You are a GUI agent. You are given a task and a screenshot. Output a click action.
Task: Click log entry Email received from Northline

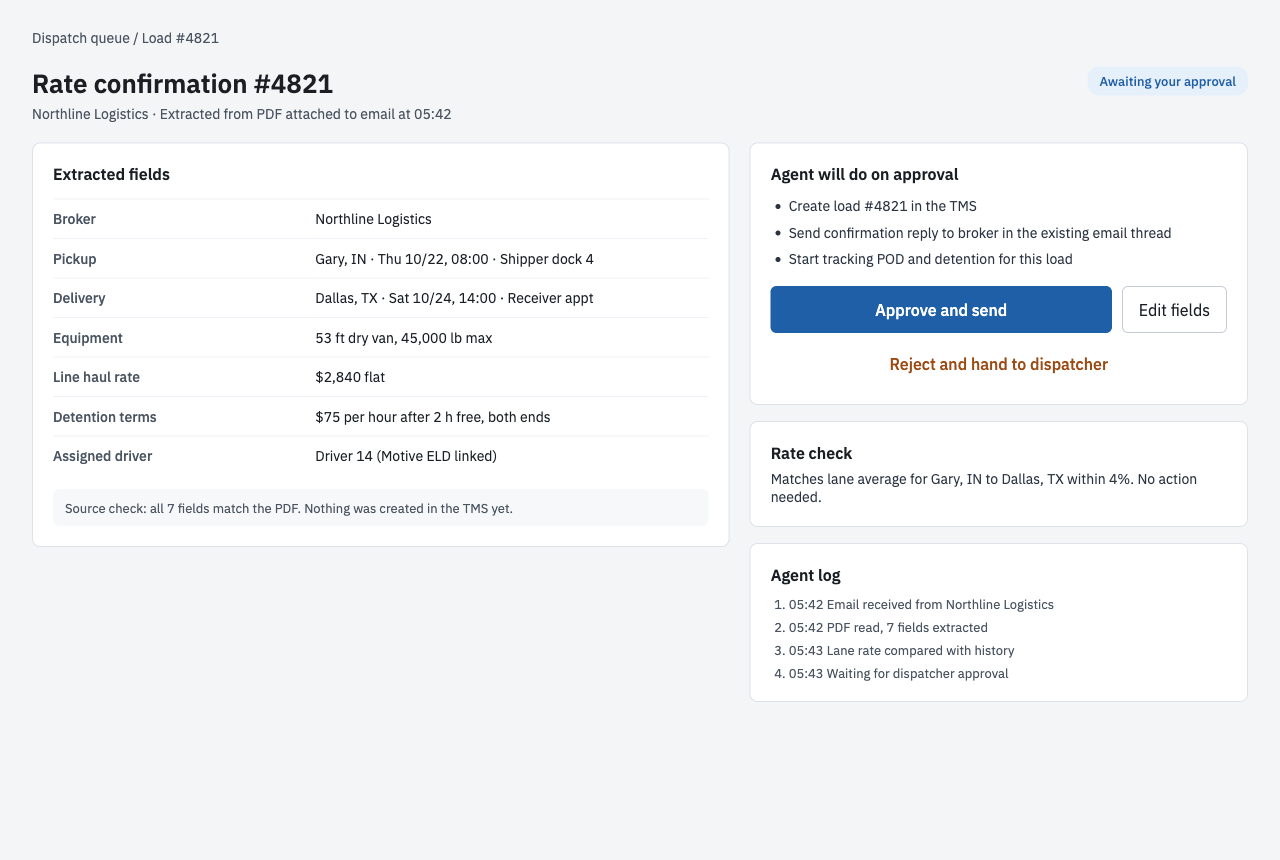(921, 605)
